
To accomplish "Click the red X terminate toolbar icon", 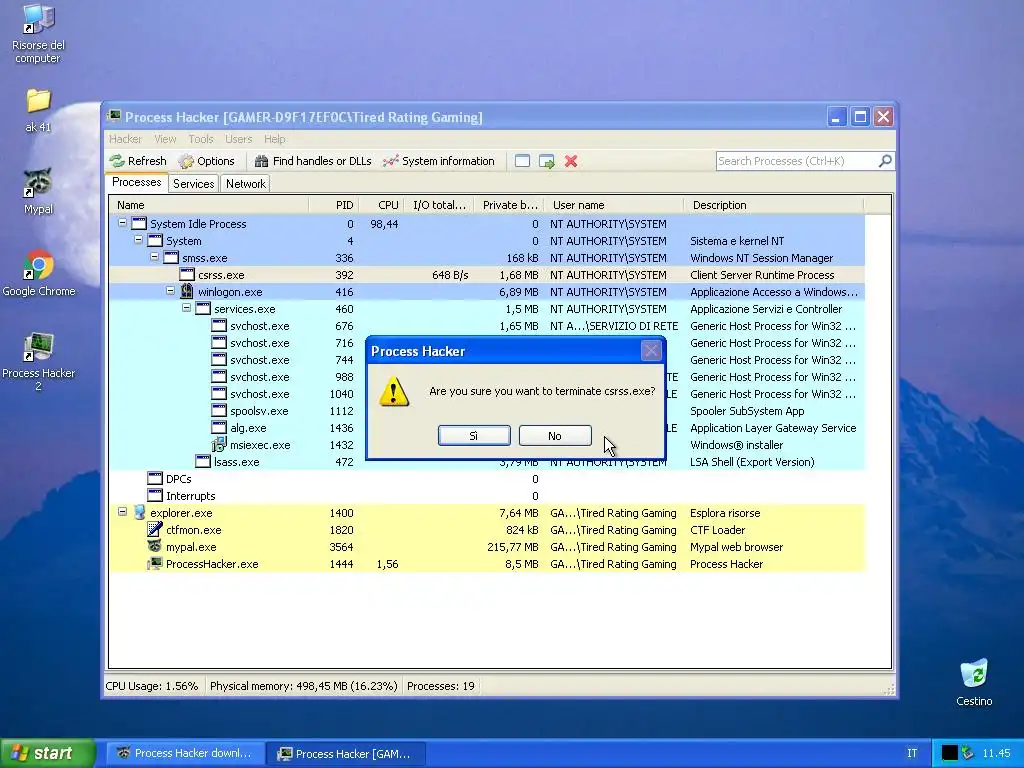I will click(x=571, y=161).
